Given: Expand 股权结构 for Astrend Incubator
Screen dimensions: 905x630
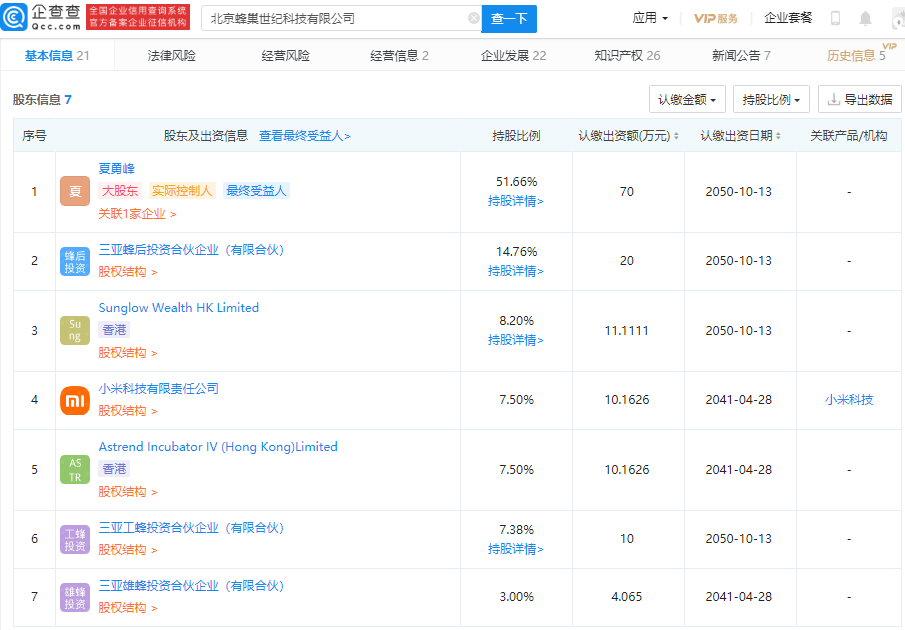Looking at the screenshot, I should (x=128, y=492).
